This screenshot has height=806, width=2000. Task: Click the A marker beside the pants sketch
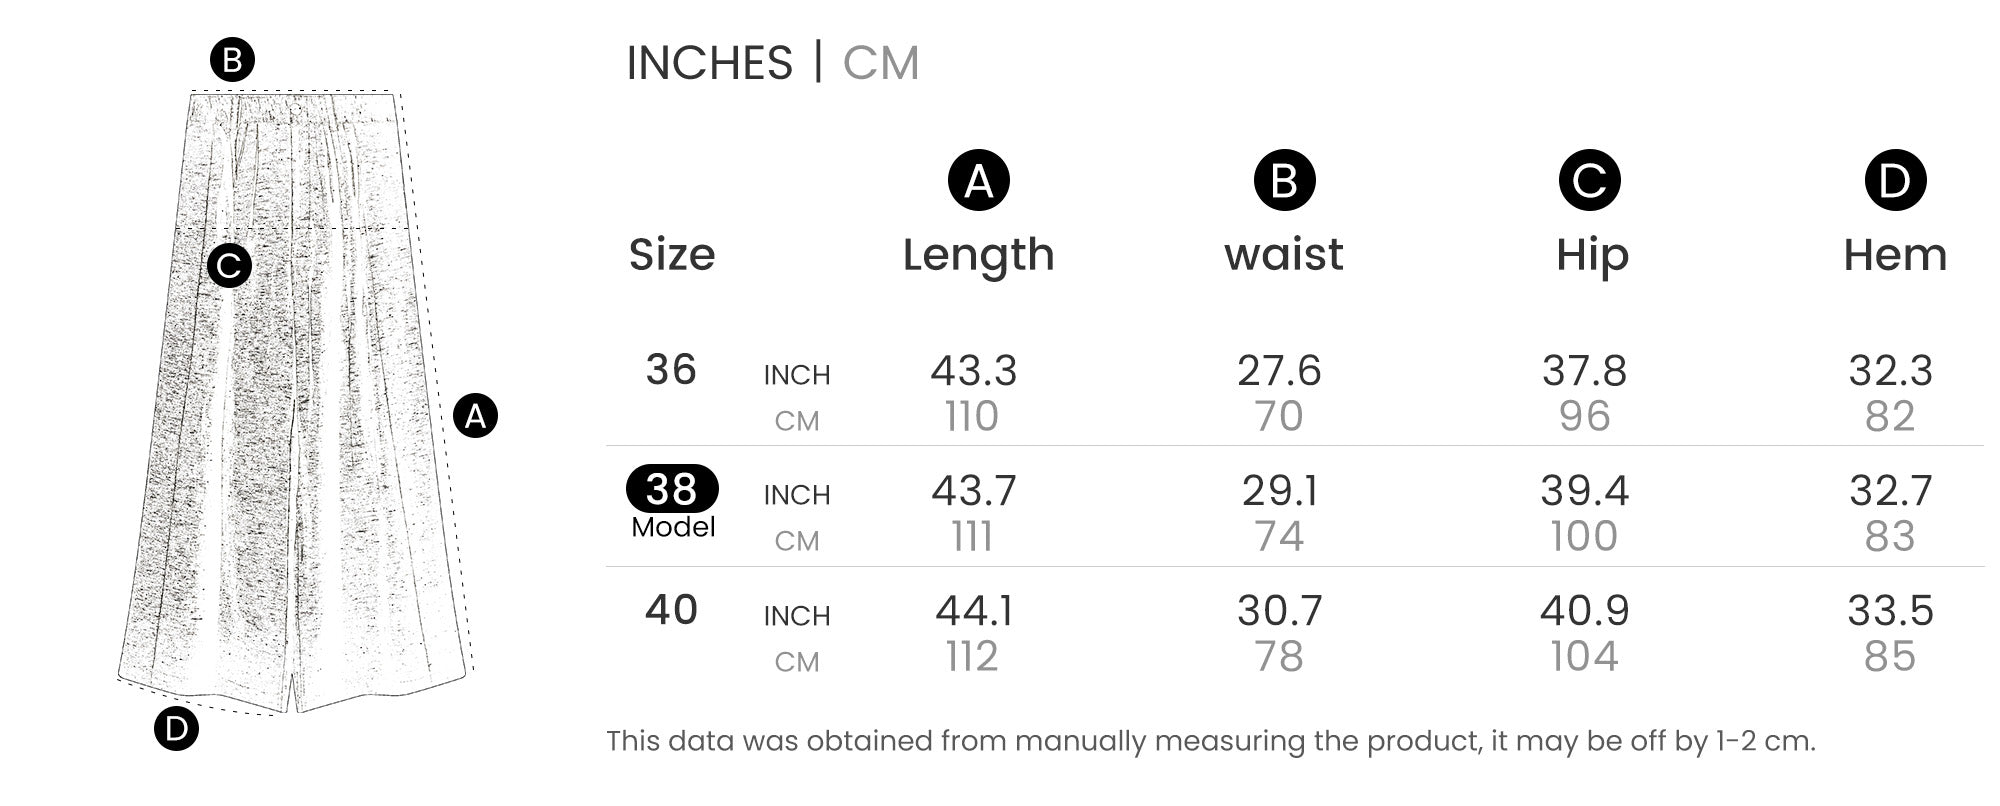click(475, 416)
